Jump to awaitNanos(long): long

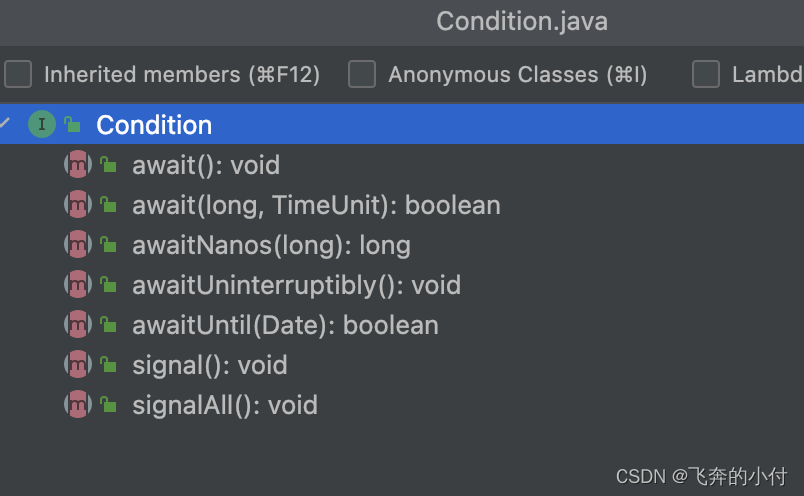[270, 245]
